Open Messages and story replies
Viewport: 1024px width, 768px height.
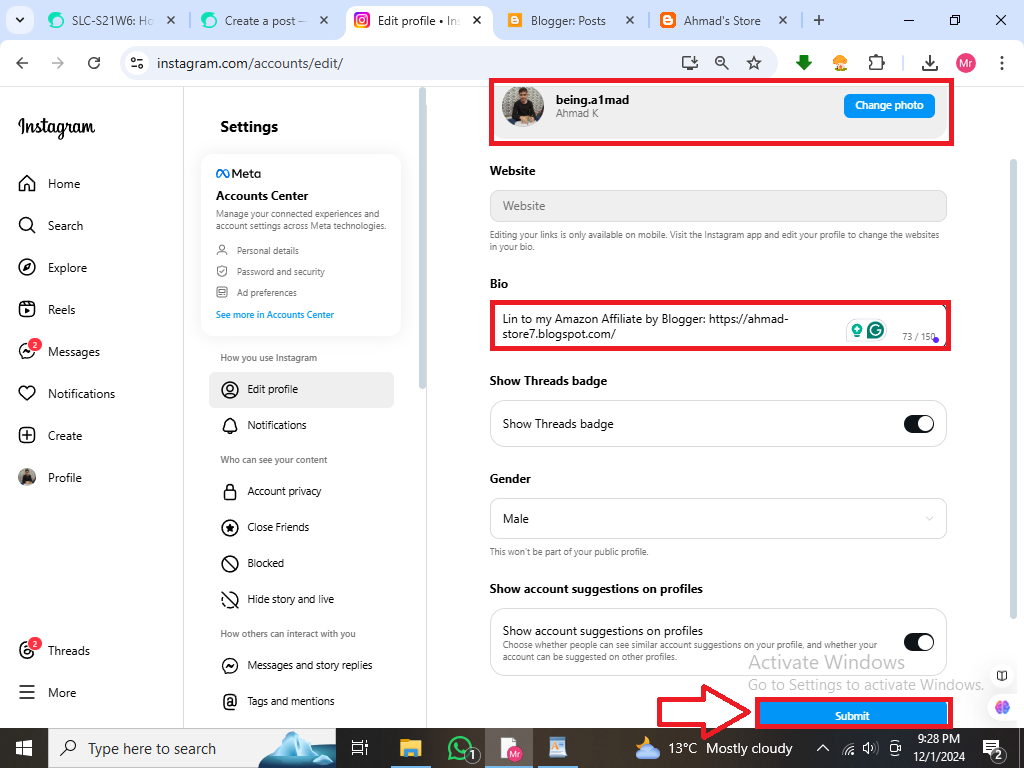click(x=296, y=665)
